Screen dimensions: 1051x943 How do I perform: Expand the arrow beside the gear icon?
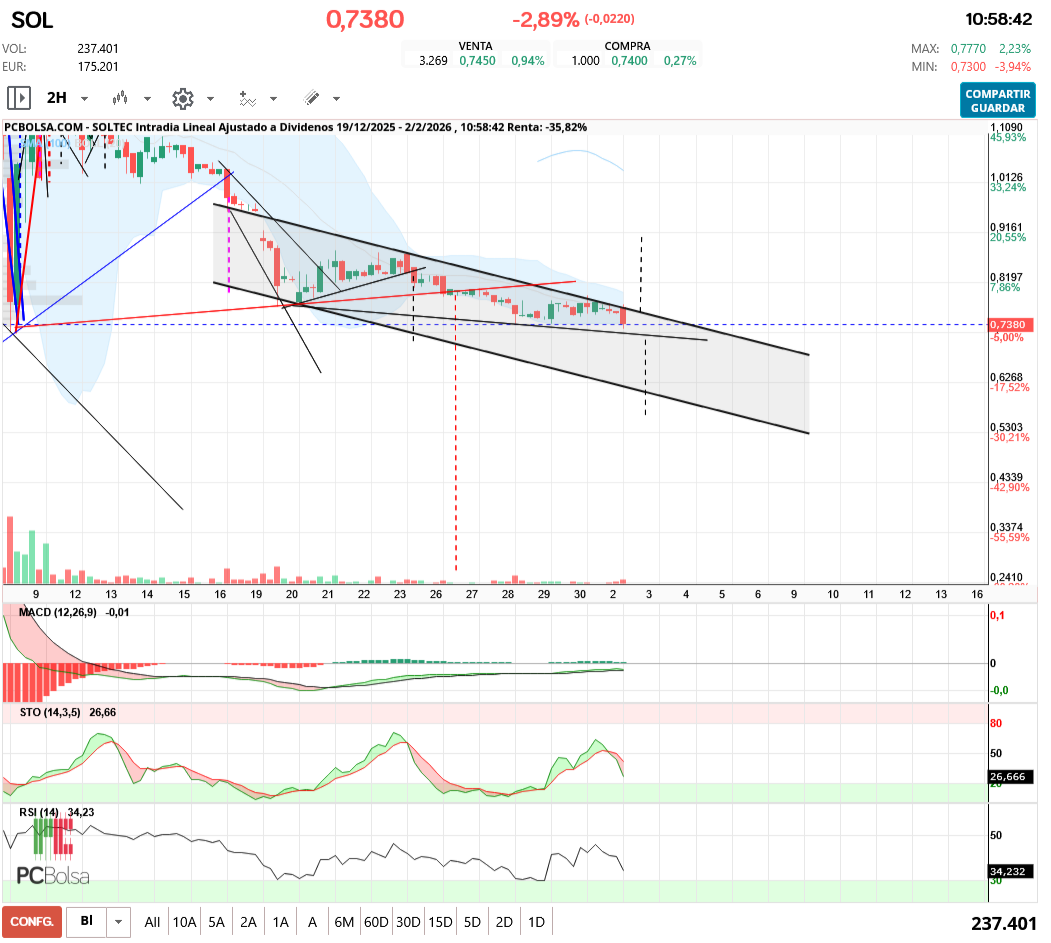click(x=210, y=99)
